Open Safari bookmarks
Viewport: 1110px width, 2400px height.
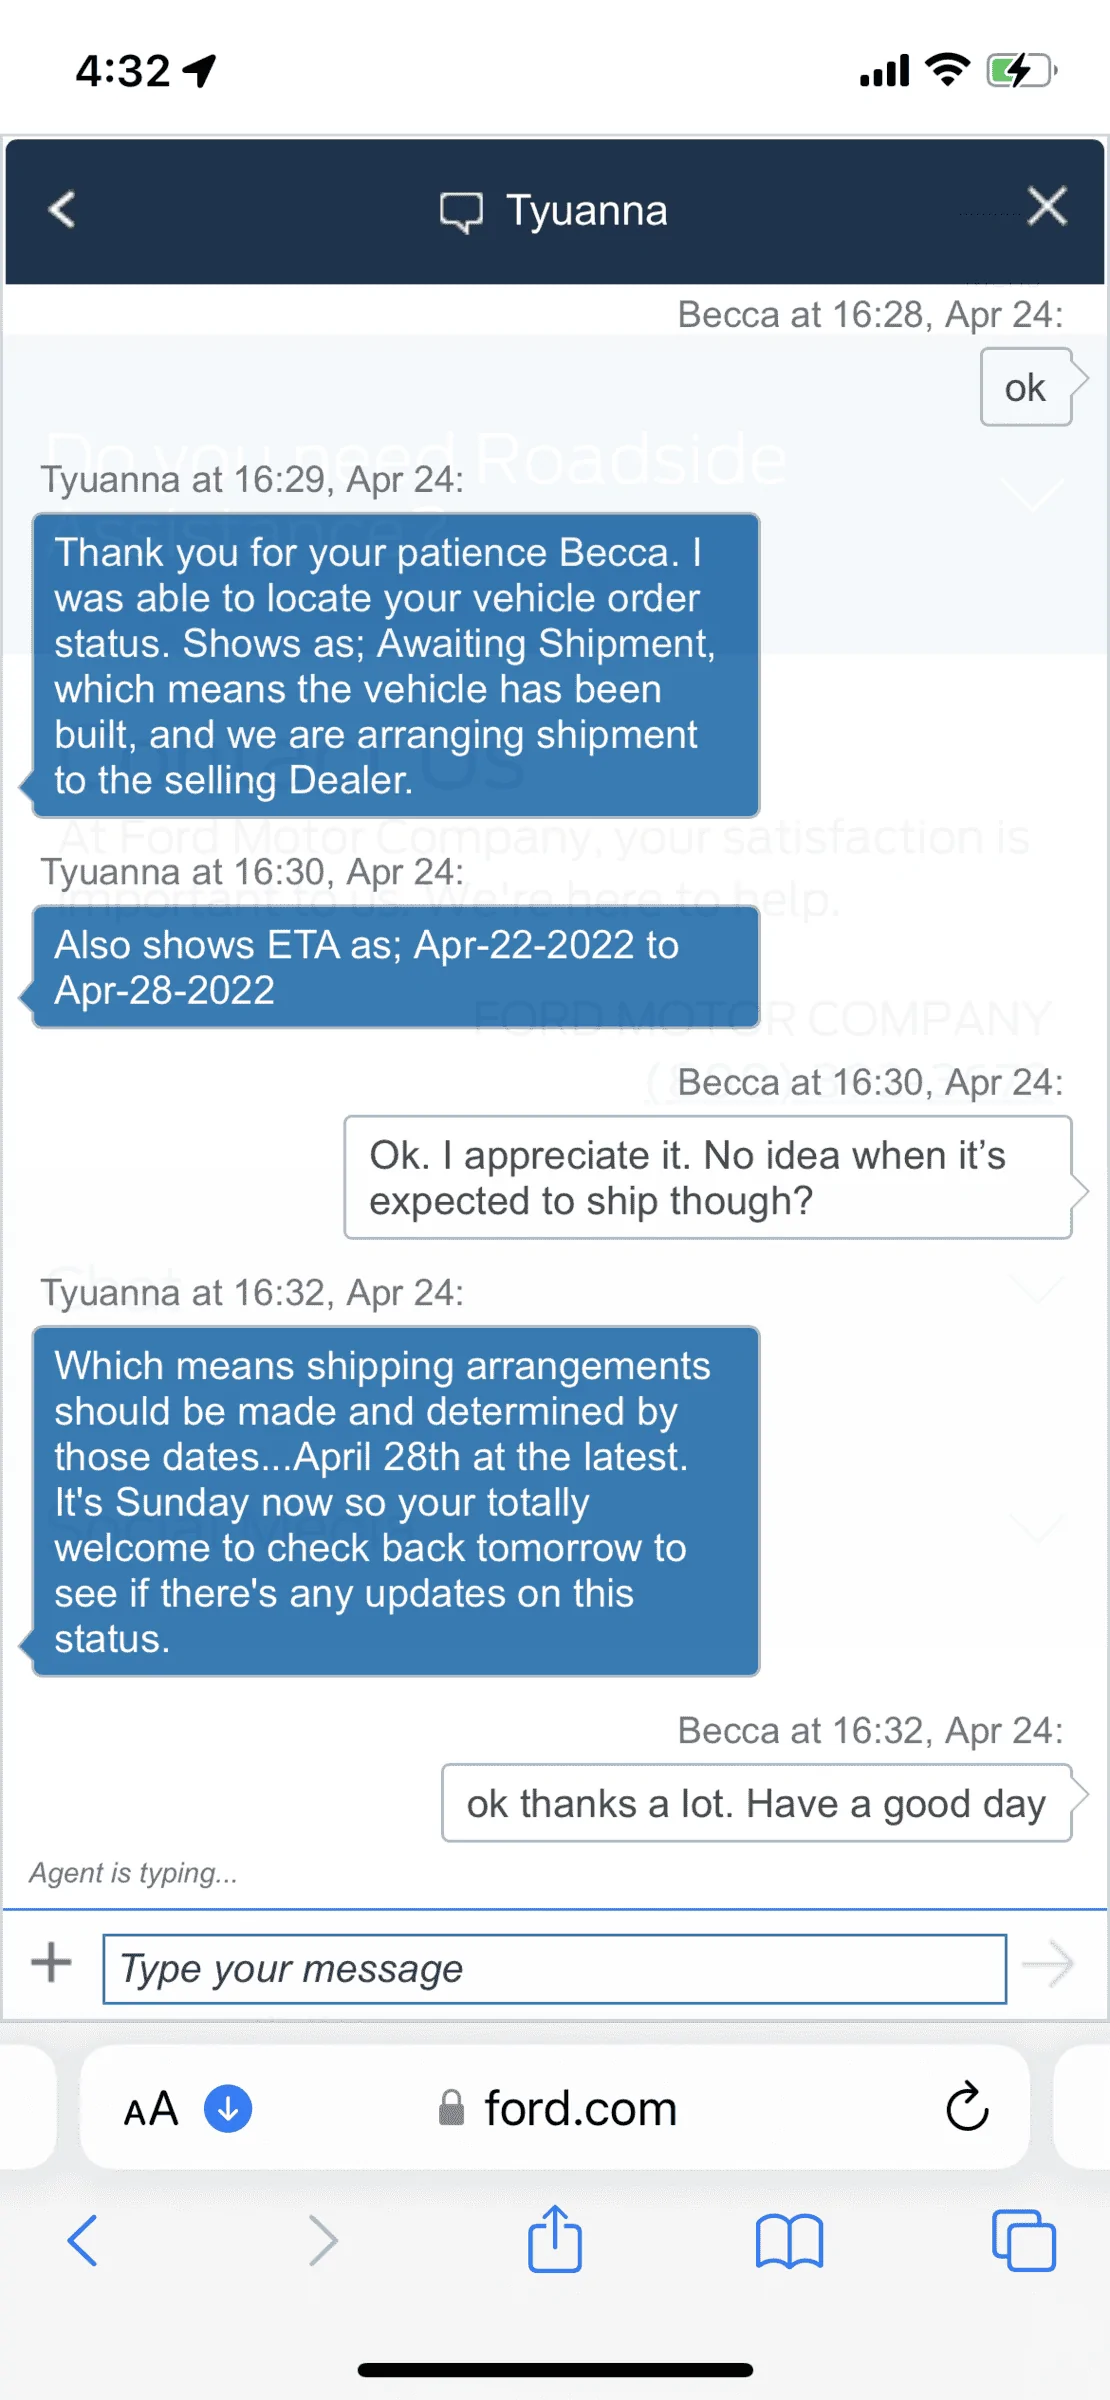click(790, 2240)
